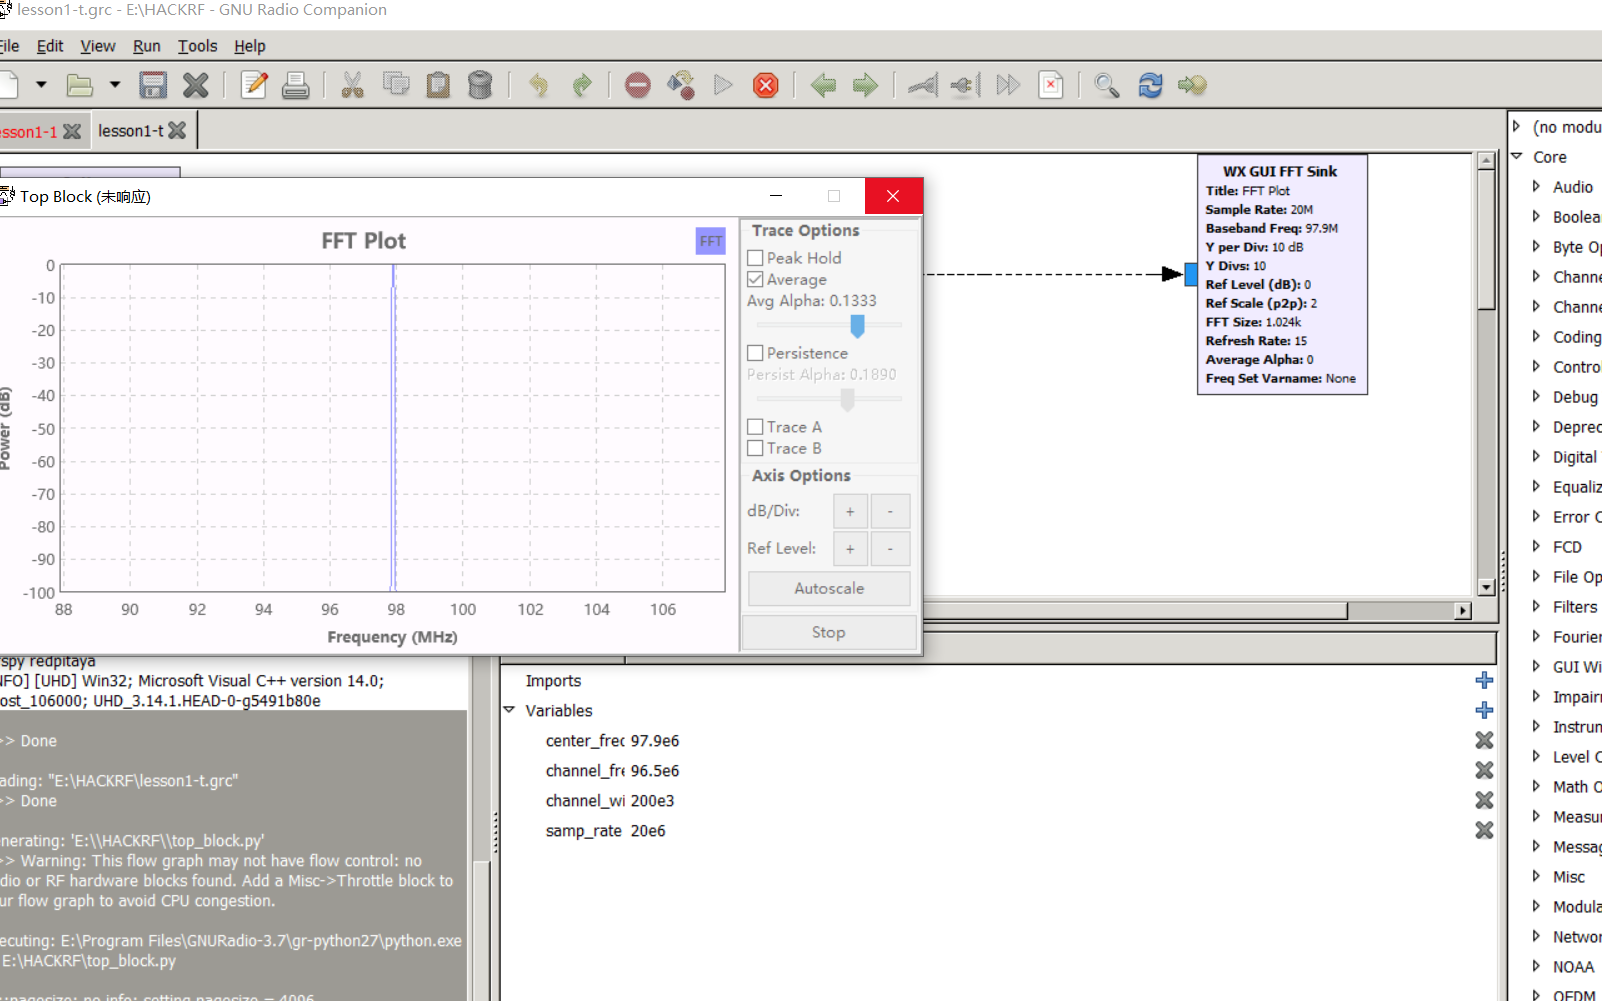Screen dimensions: 1602x1001
Task: Generate the flow graph with the pencil icon
Action: coord(254,85)
